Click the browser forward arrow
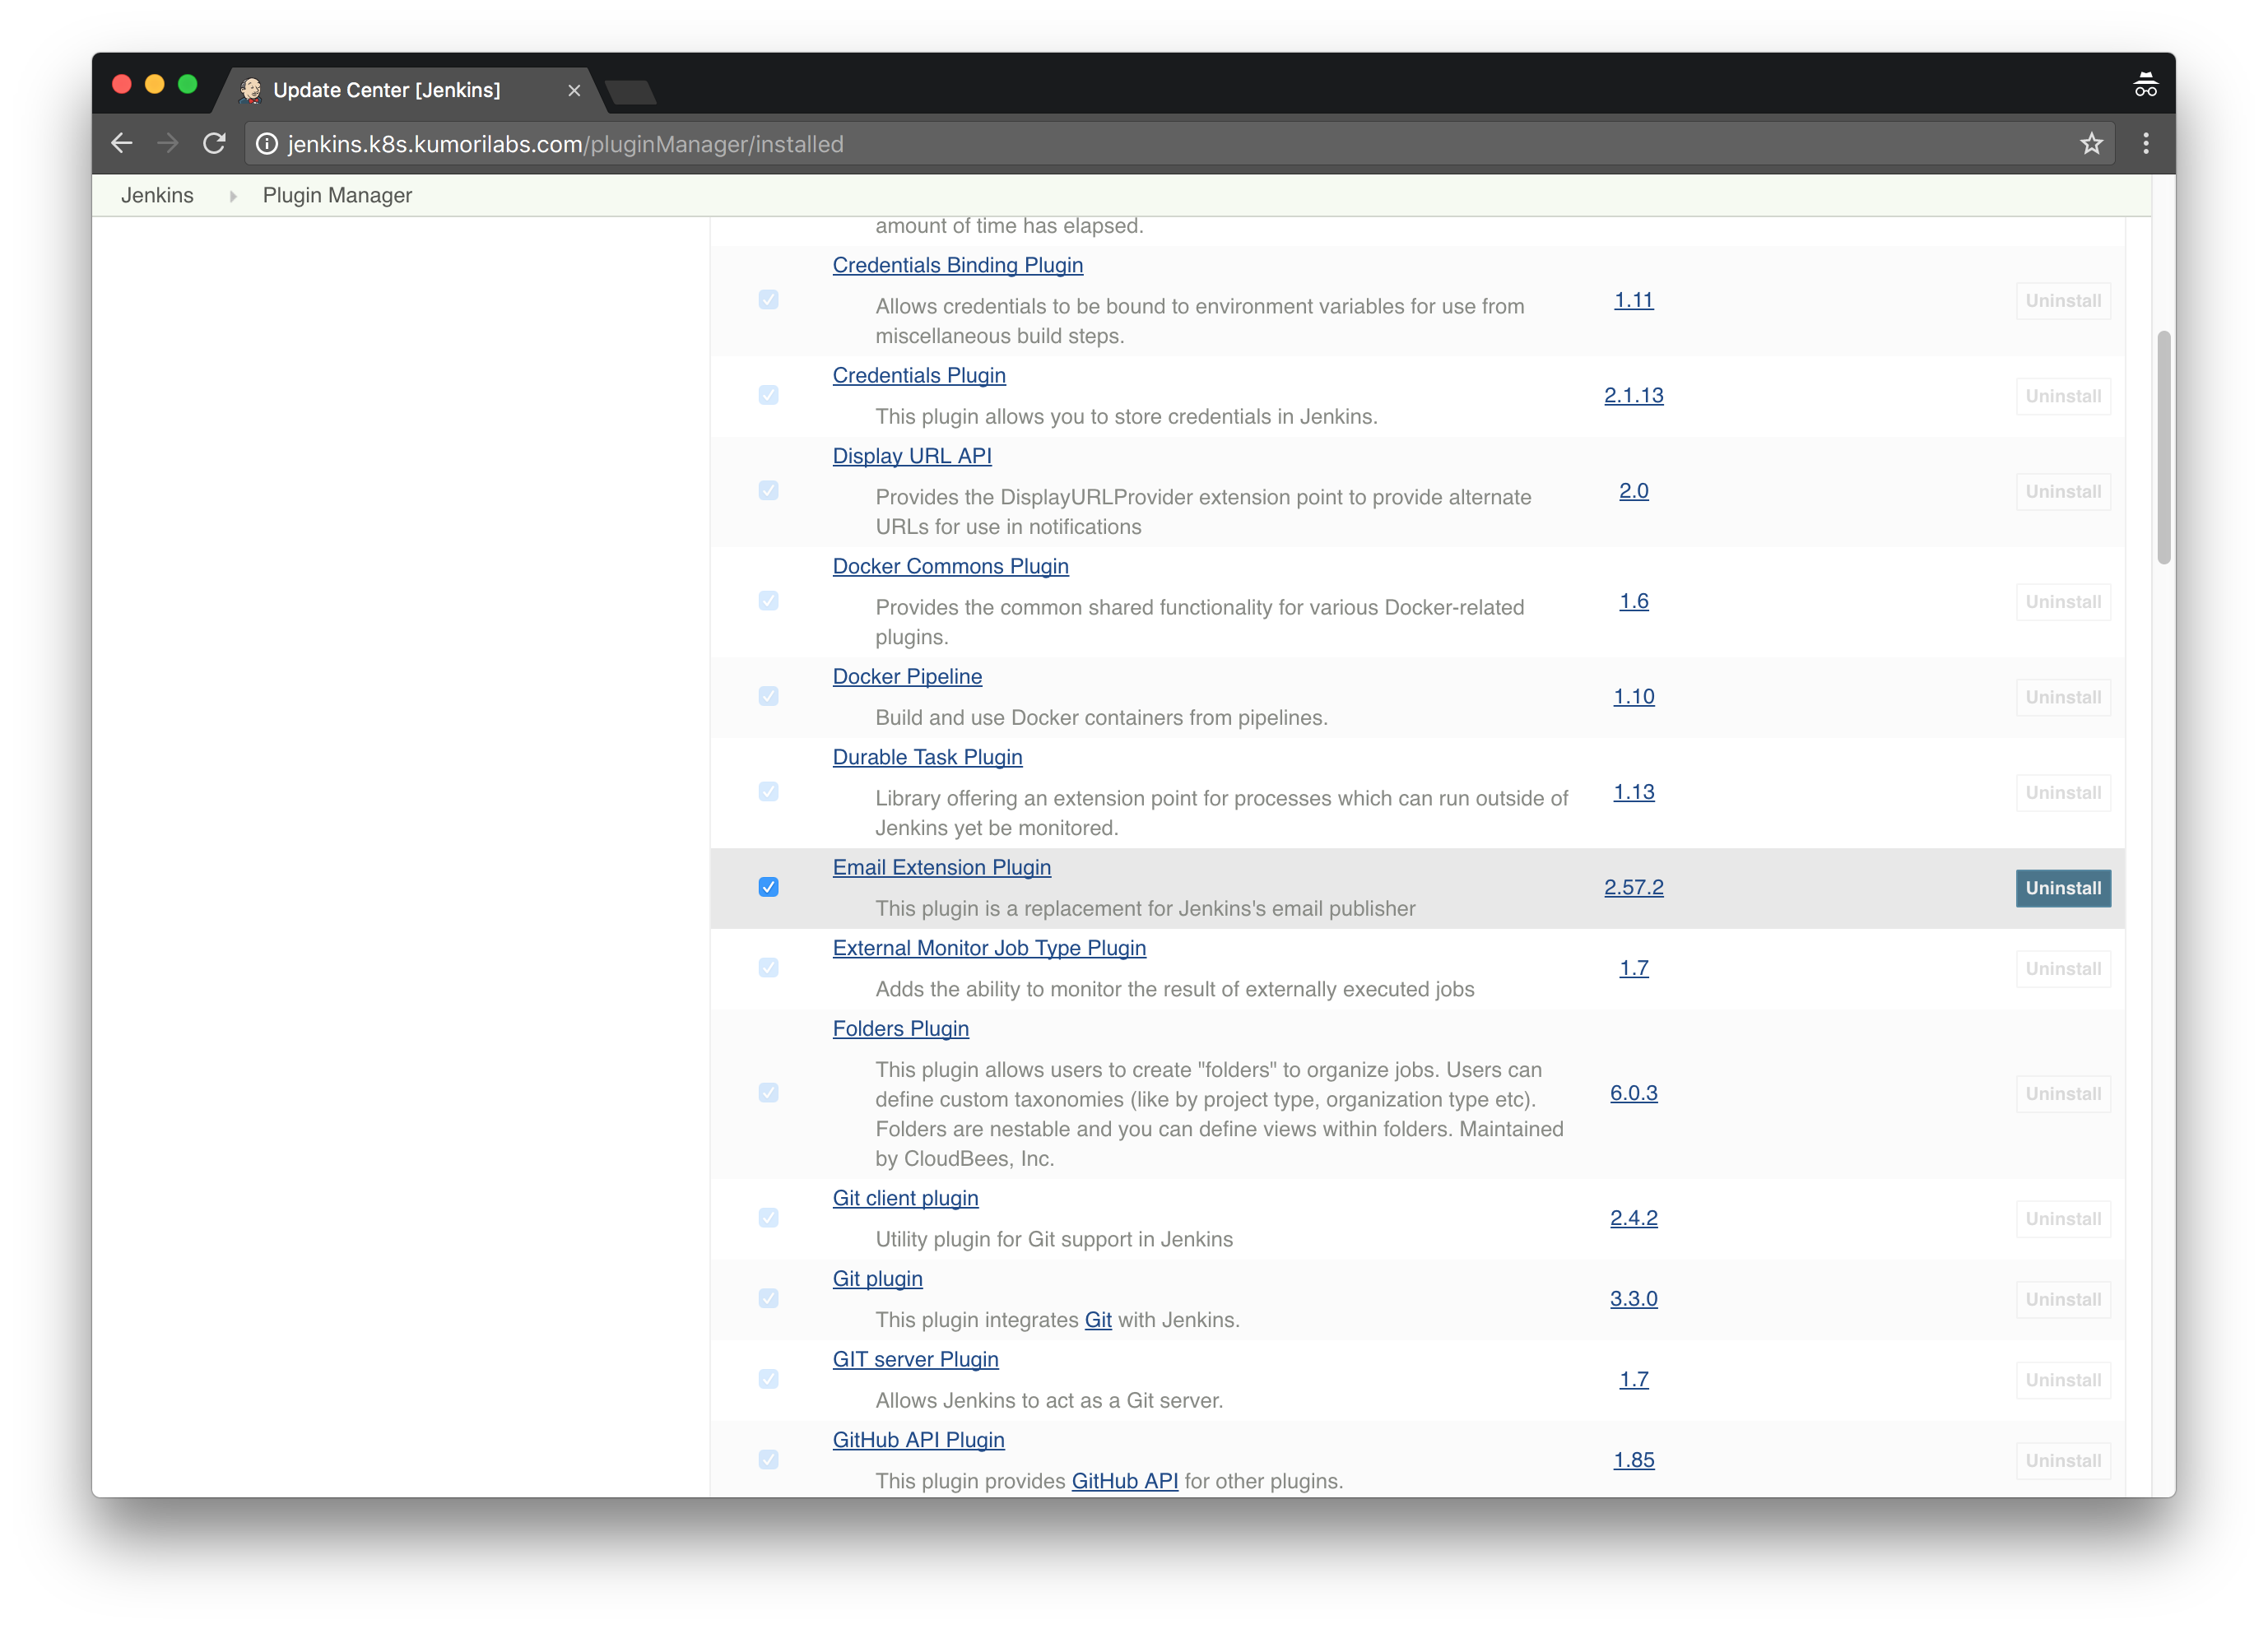Viewport: 2268px width, 1629px height. (x=167, y=143)
